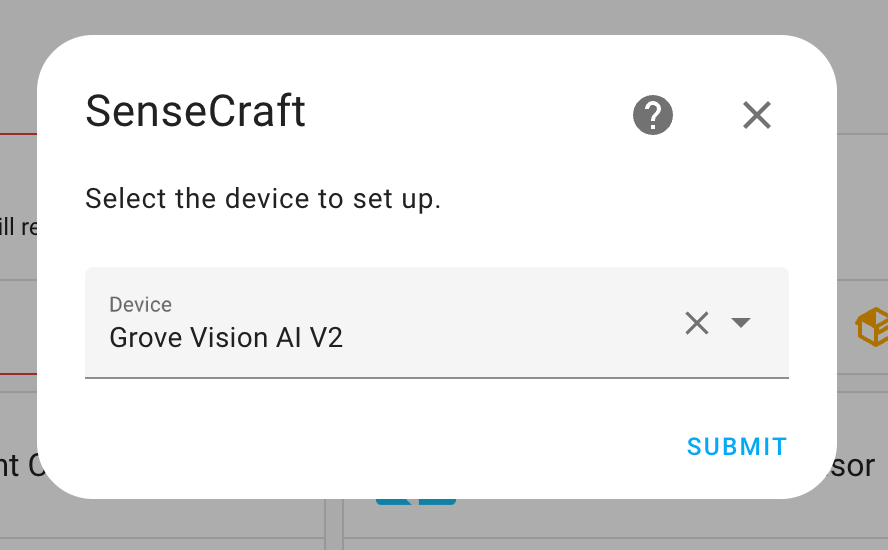Viewport: 888px width, 550px height.
Task: Click the 'Select the device to set up' text
Action: point(263,199)
